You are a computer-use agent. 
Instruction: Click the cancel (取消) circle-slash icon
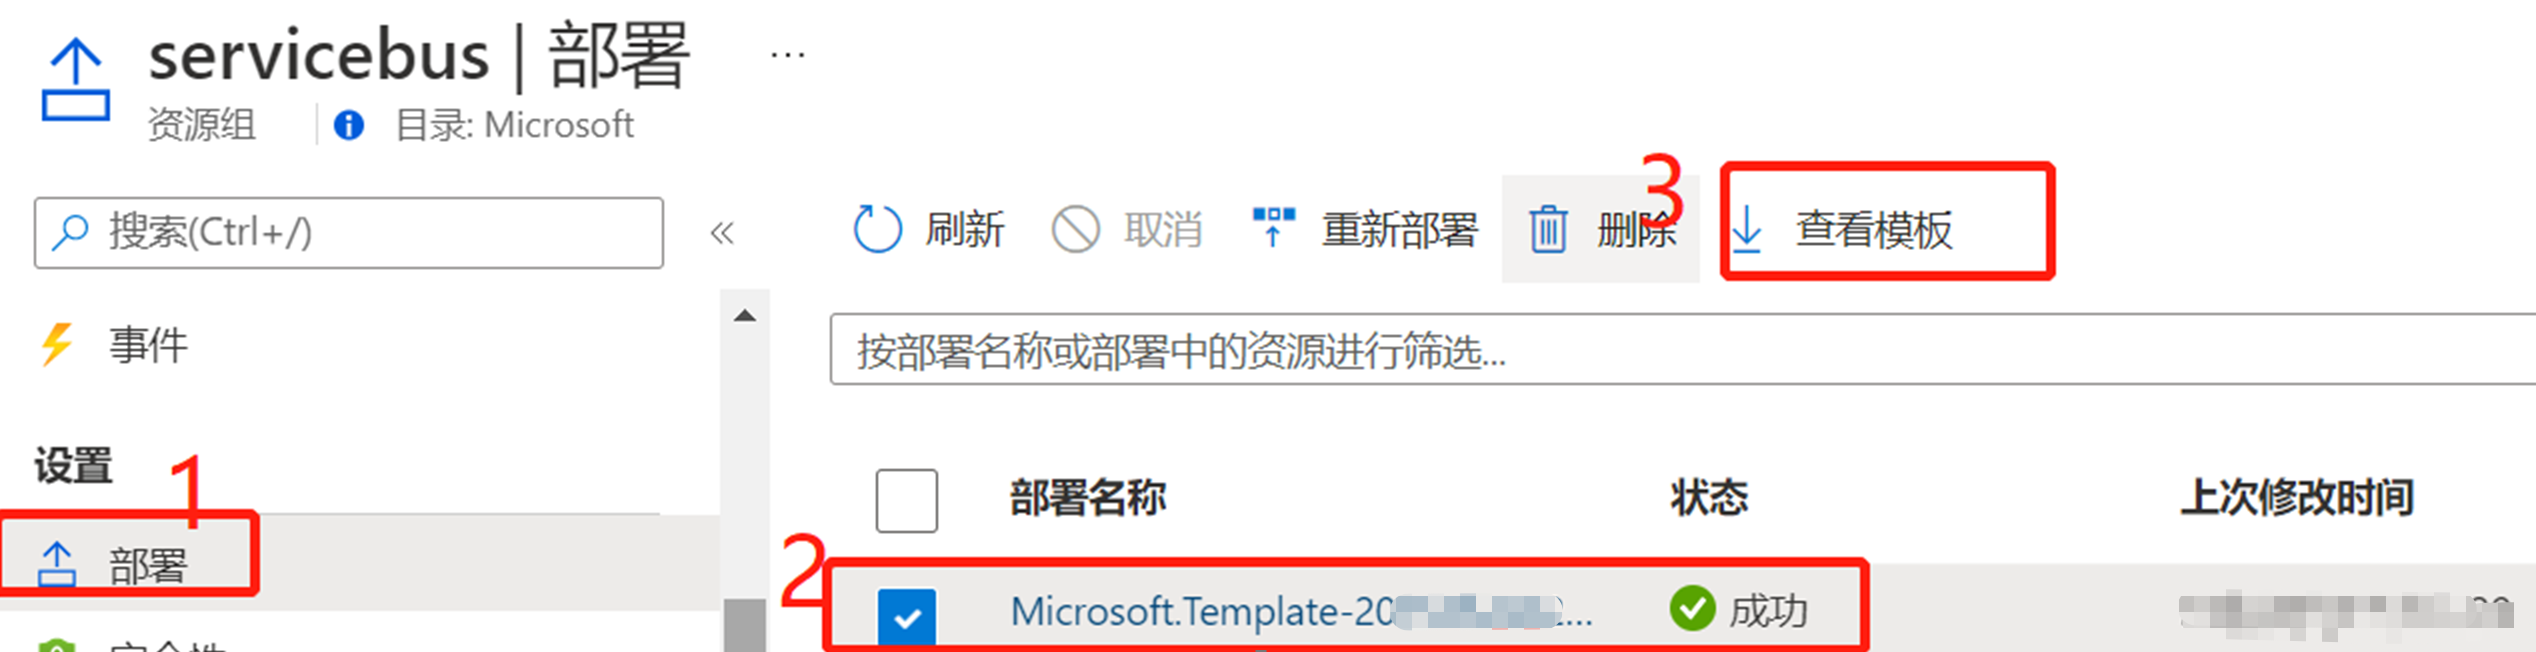1075,229
